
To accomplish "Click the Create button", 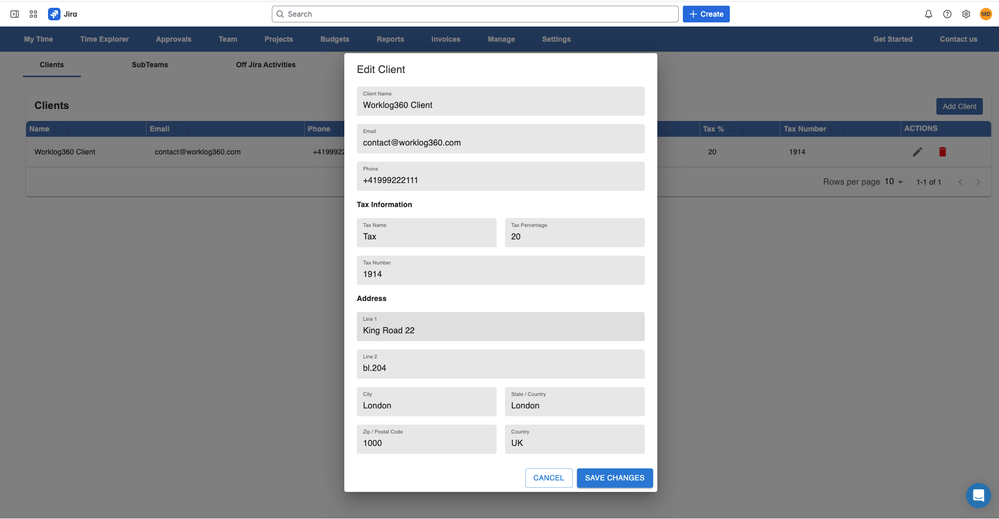I will (706, 14).
